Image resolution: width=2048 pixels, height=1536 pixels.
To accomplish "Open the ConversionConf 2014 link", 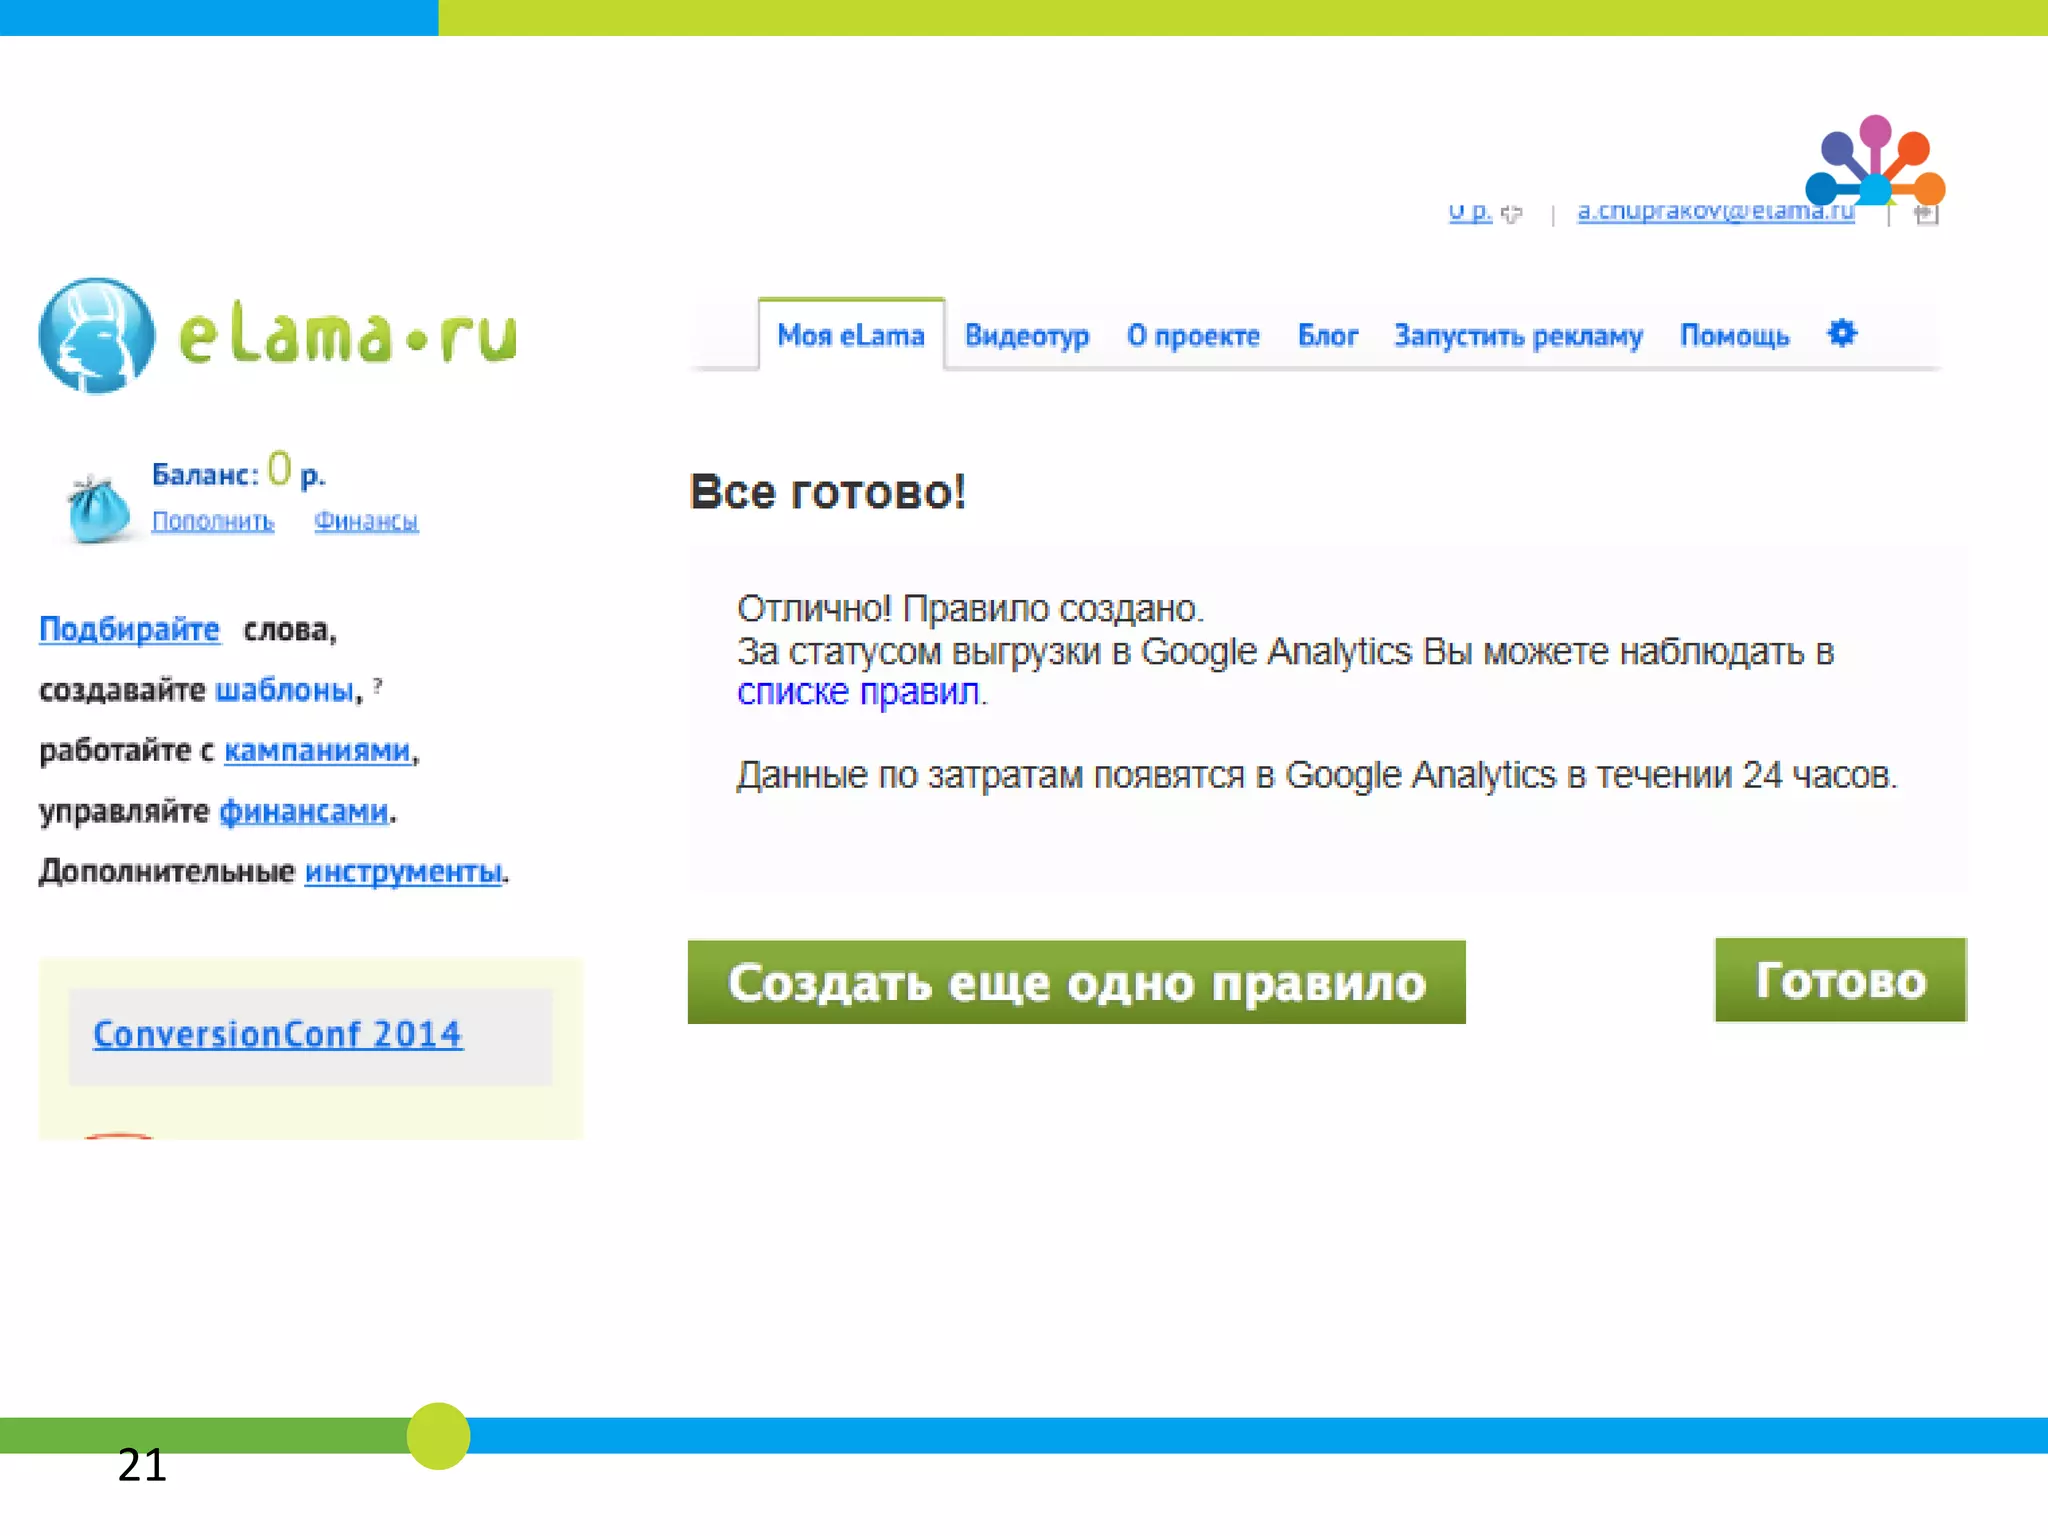I will 278,1034.
